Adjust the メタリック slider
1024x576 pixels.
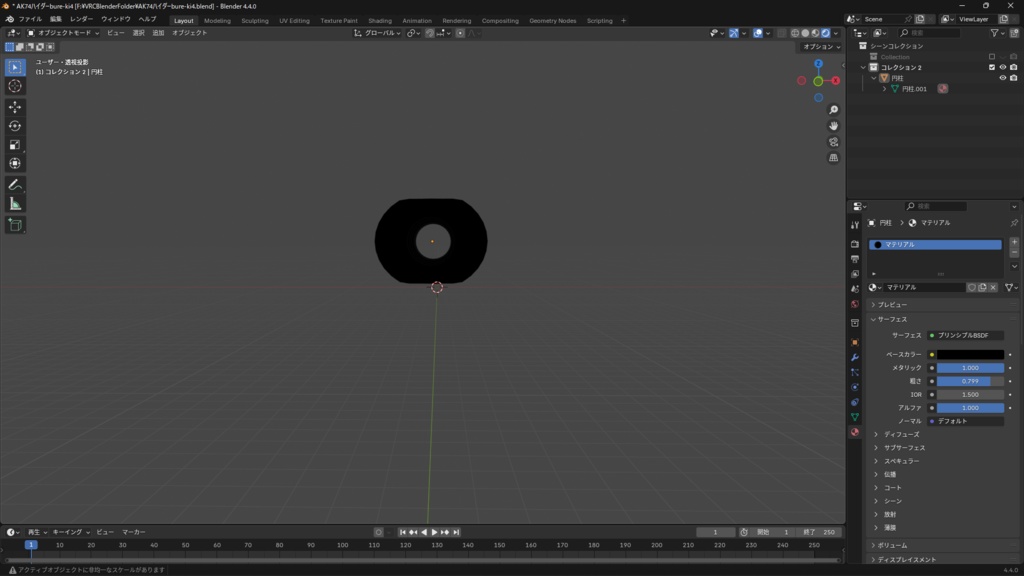pos(970,368)
